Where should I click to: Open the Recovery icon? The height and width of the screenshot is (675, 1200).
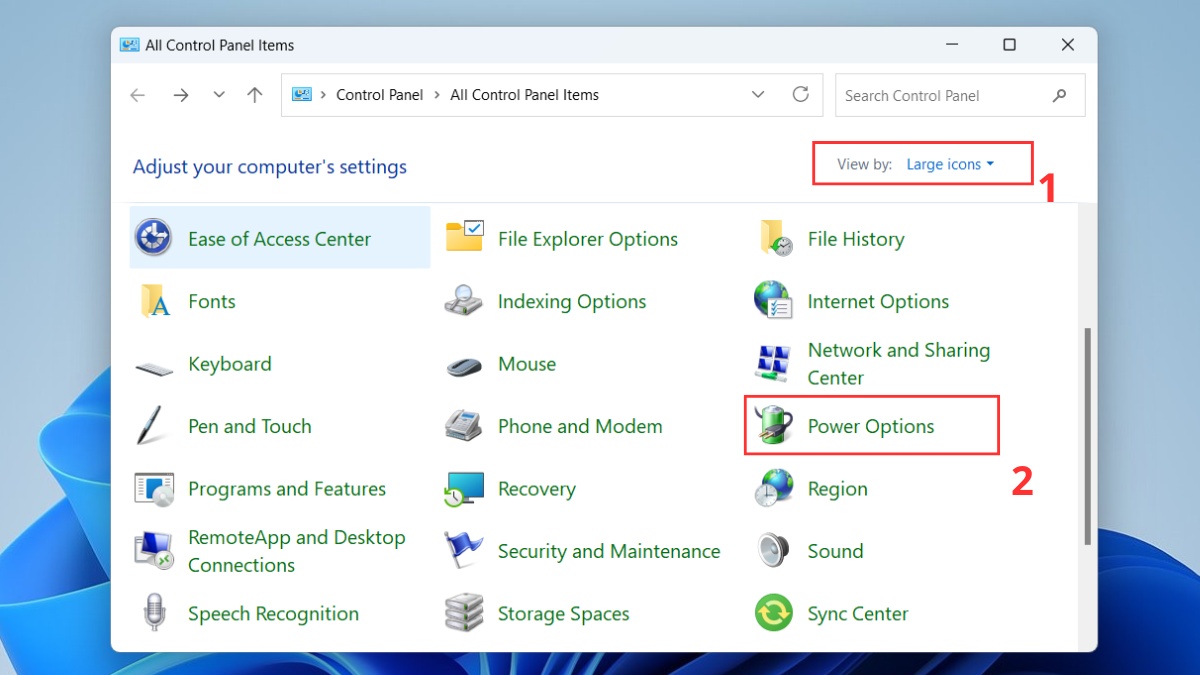464,489
